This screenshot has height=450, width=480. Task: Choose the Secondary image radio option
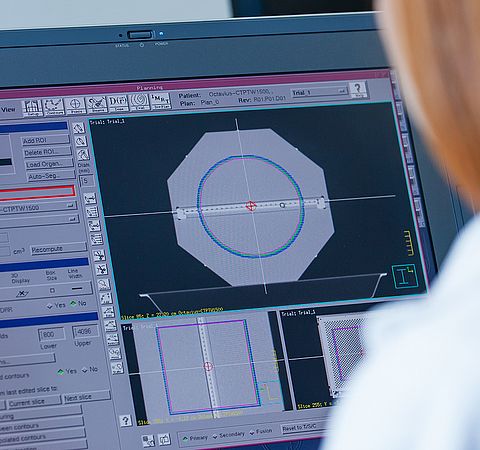(229, 435)
